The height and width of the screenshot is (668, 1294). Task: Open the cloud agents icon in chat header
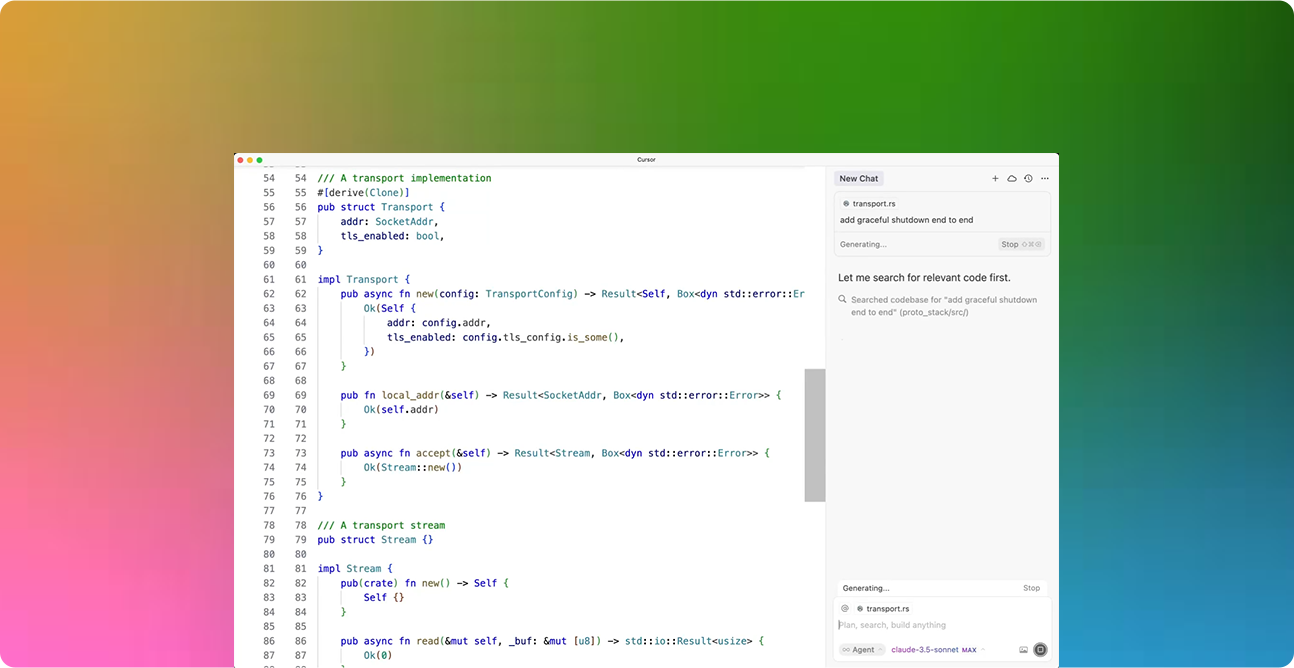(1012, 179)
